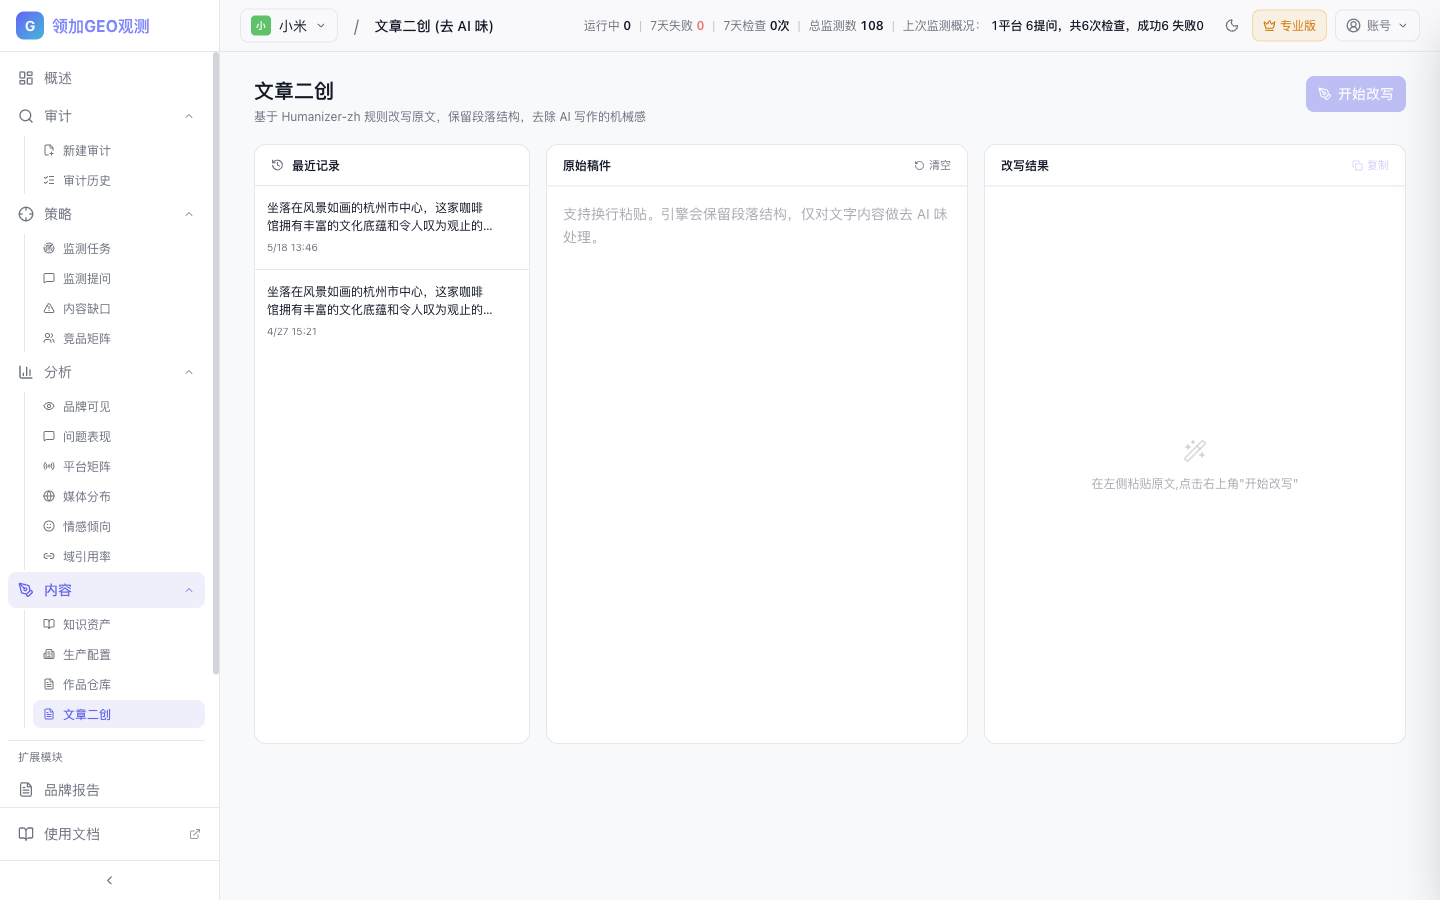Click the 分析 bar chart icon

pos(26,372)
